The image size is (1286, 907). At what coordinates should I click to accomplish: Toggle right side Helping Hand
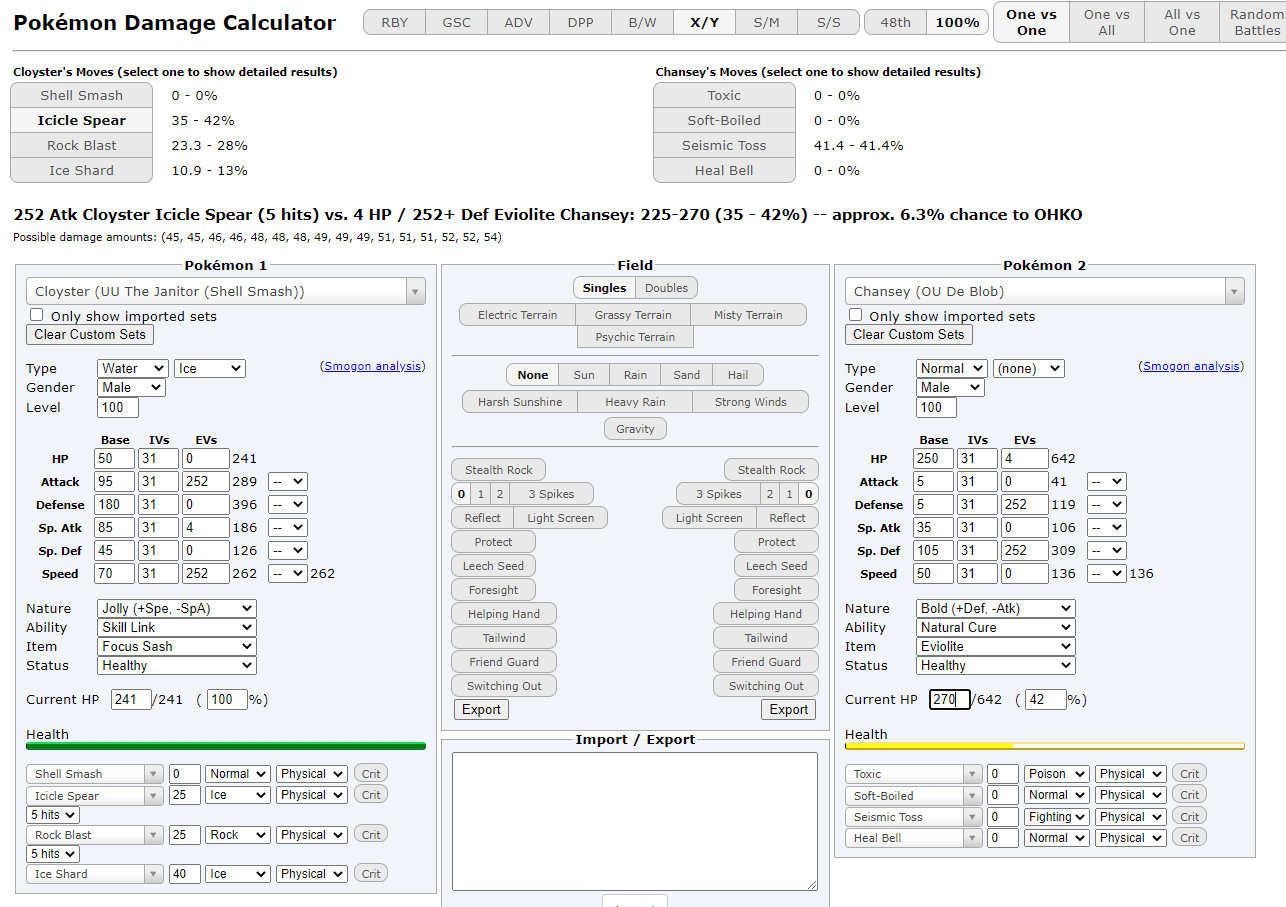(x=766, y=614)
